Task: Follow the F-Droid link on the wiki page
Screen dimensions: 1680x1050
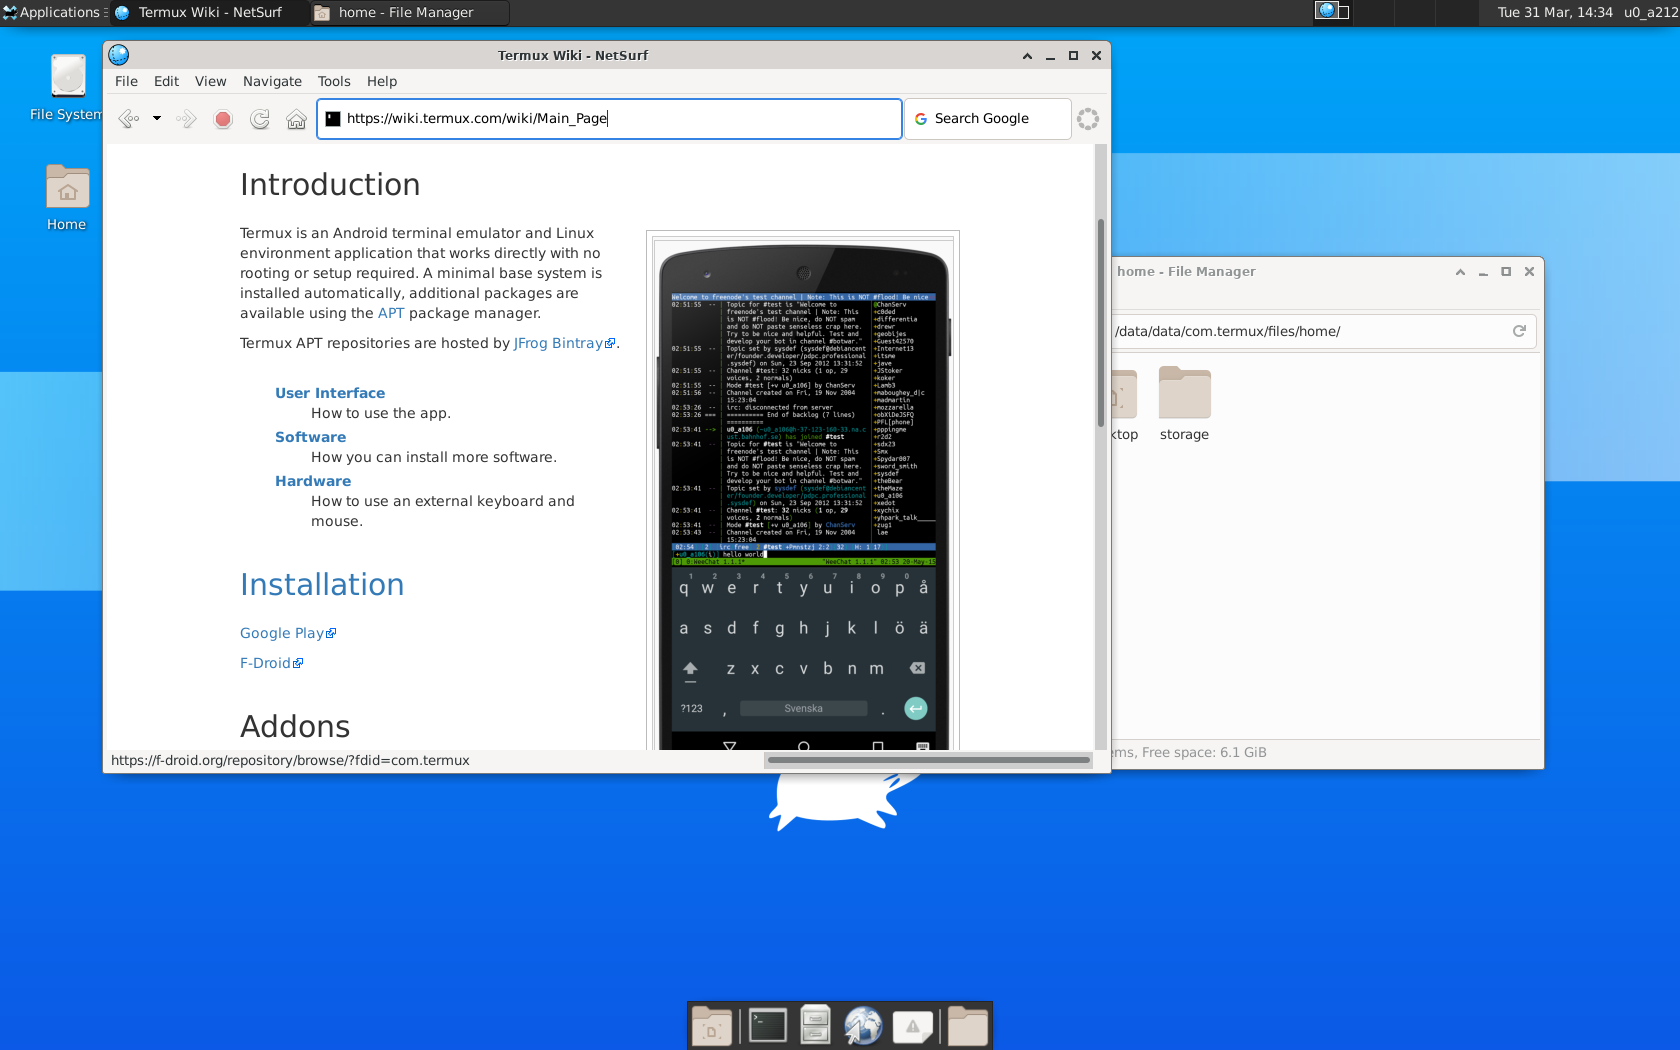Action: pyautogui.click(x=264, y=662)
